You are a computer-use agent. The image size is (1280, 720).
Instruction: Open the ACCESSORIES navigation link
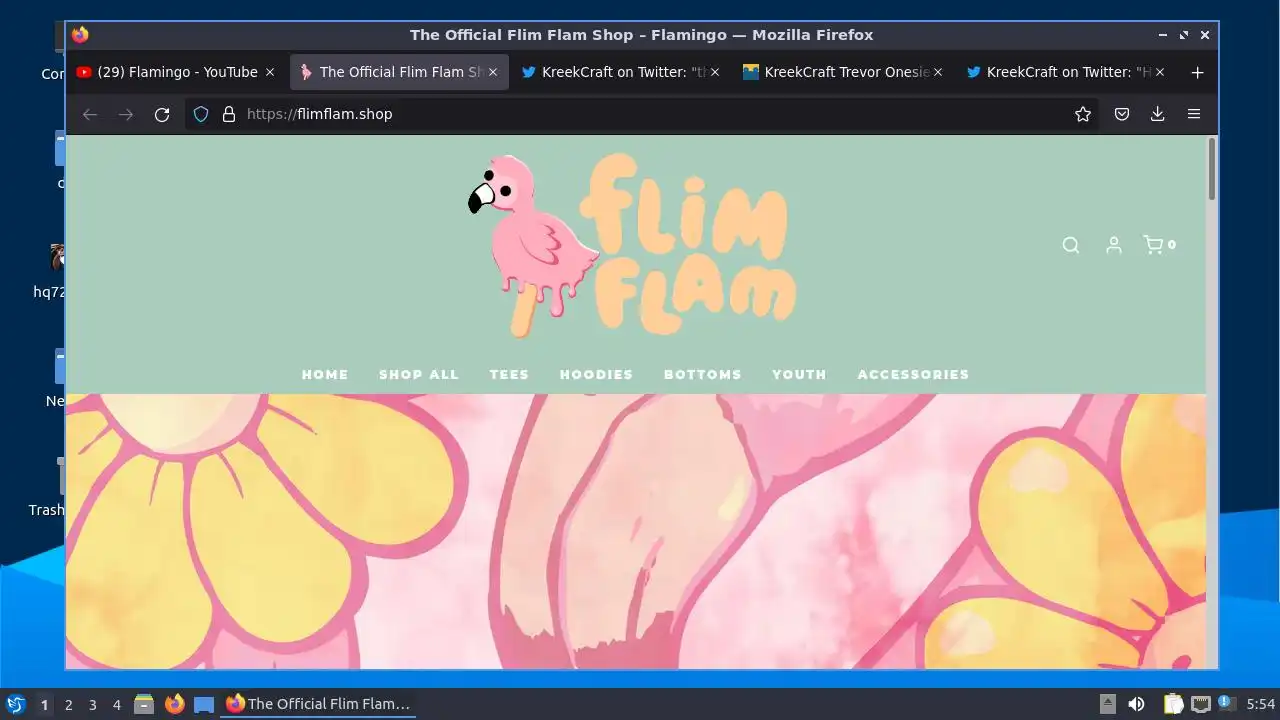pyautogui.click(x=913, y=374)
